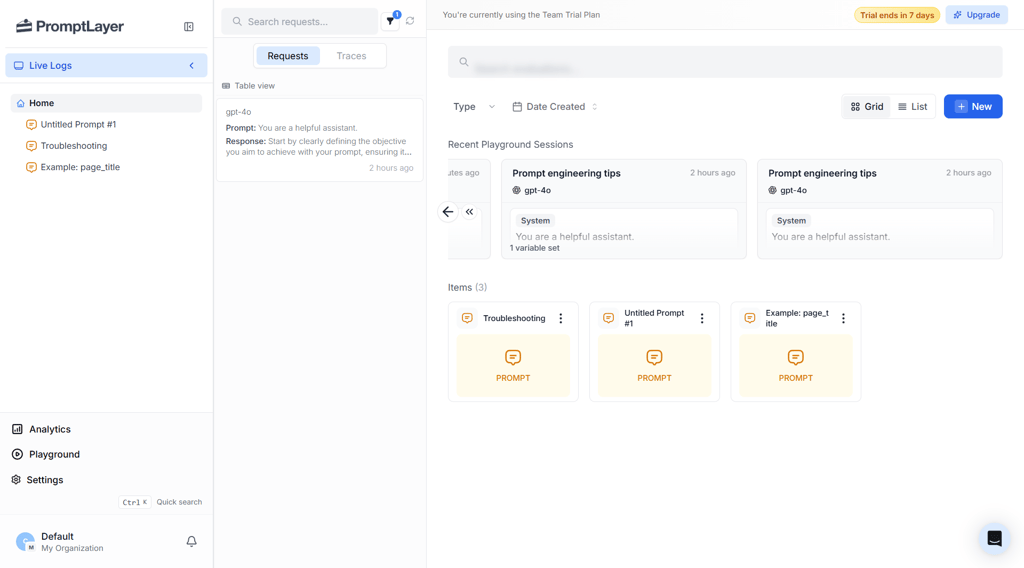Click the PromptLayer logo
This screenshot has height=568, width=1024.
70,26
